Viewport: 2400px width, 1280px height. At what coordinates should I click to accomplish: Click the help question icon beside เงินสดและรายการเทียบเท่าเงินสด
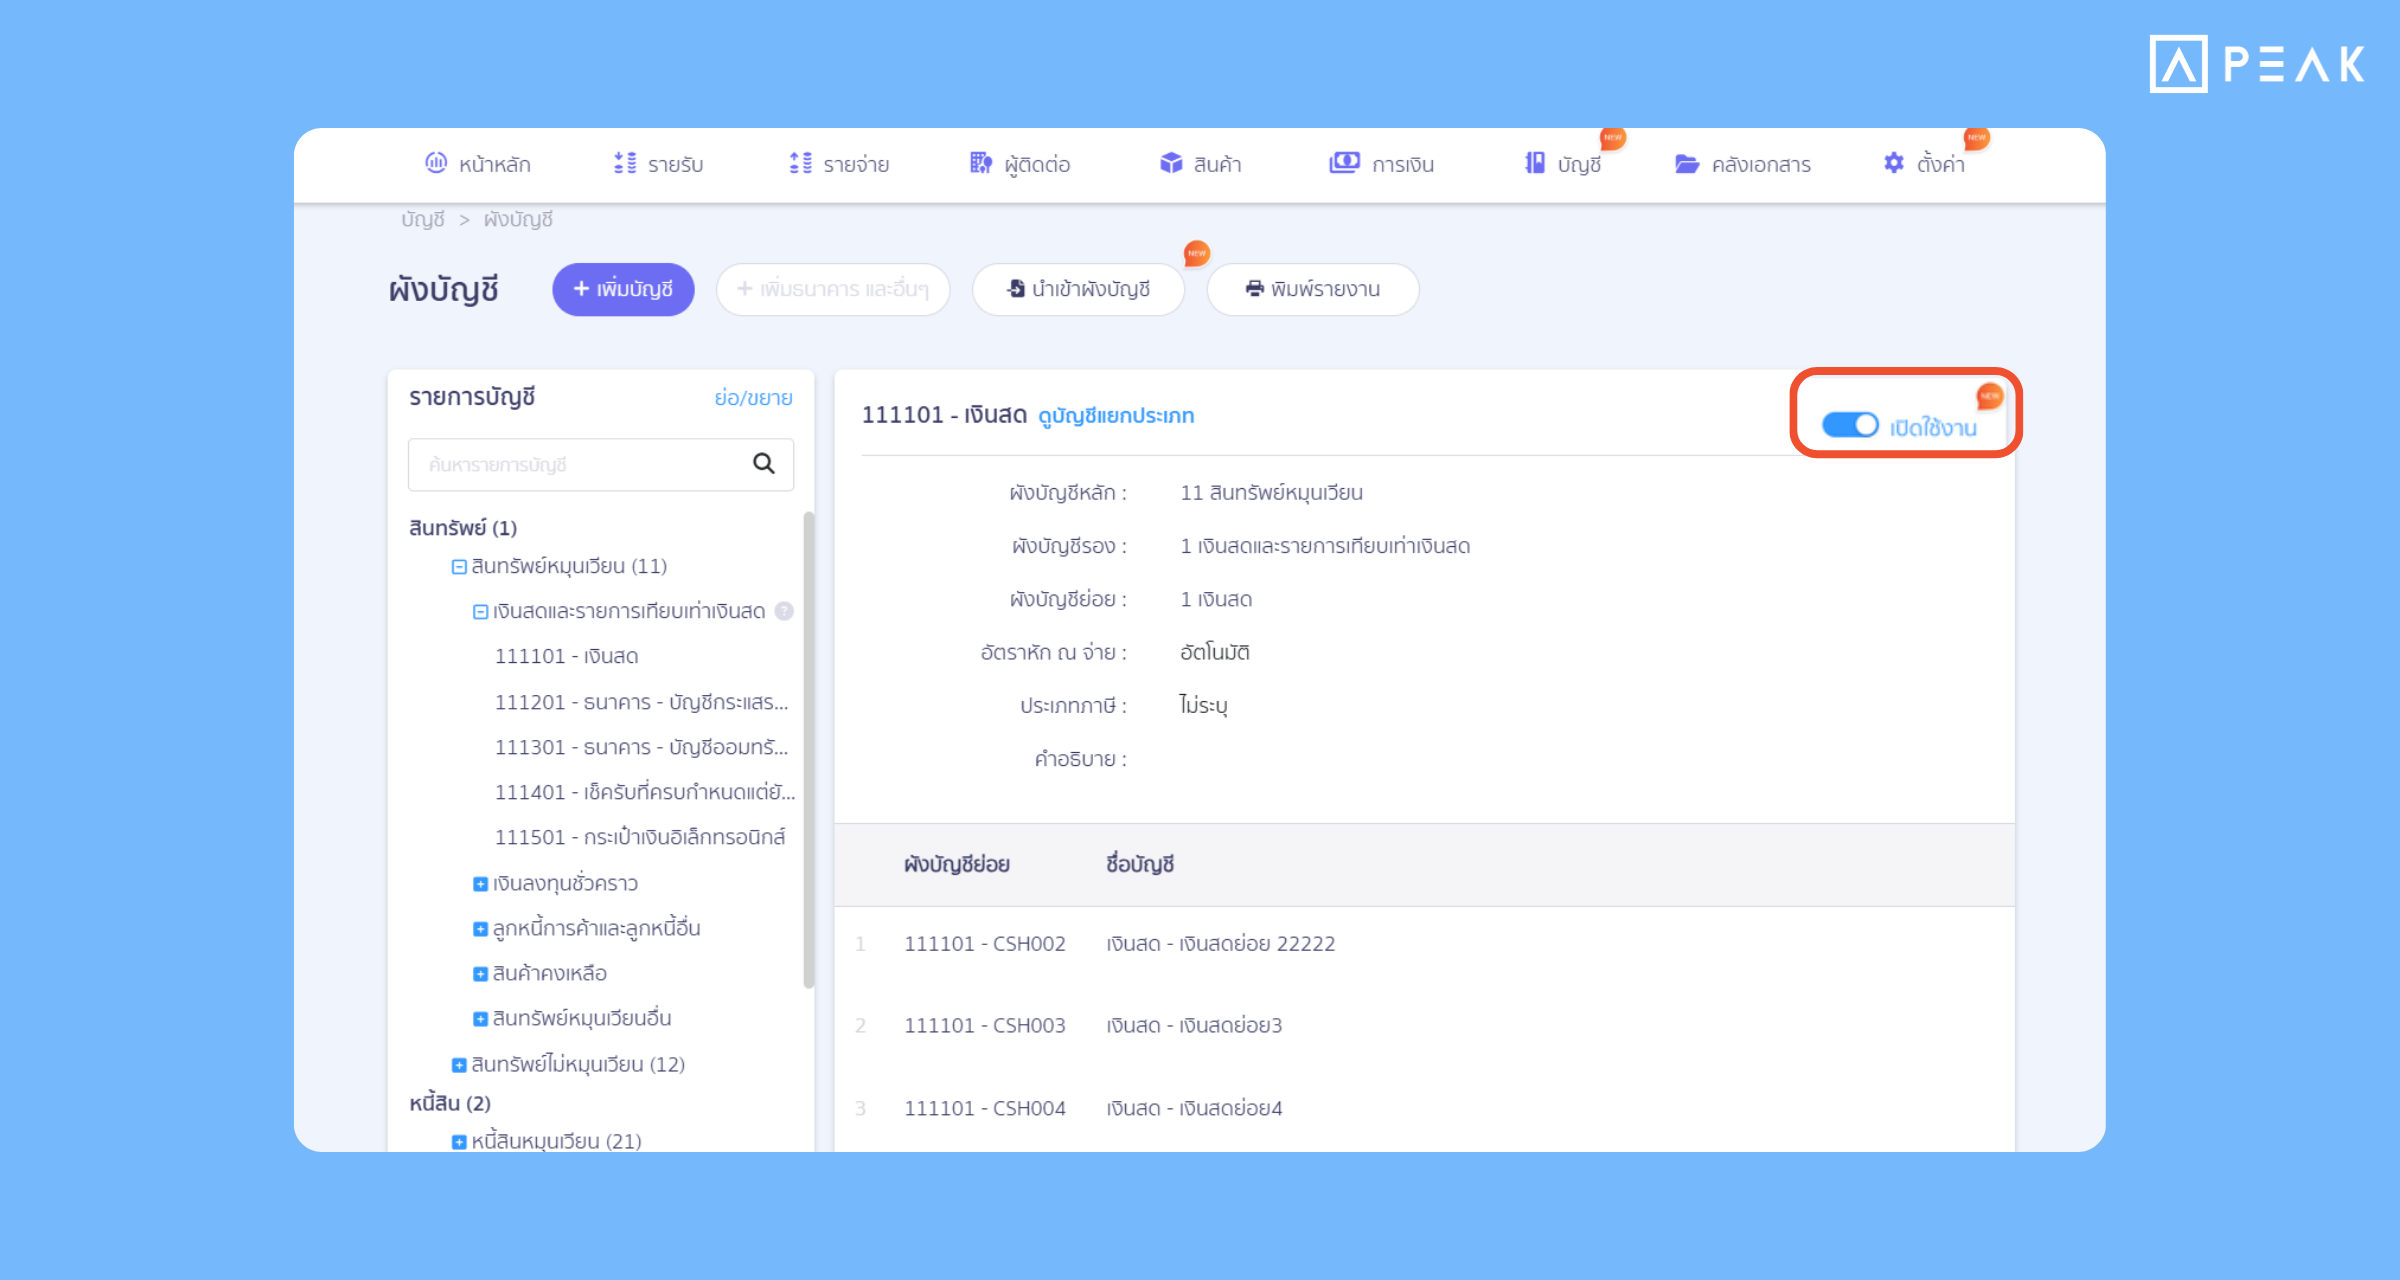785,611
